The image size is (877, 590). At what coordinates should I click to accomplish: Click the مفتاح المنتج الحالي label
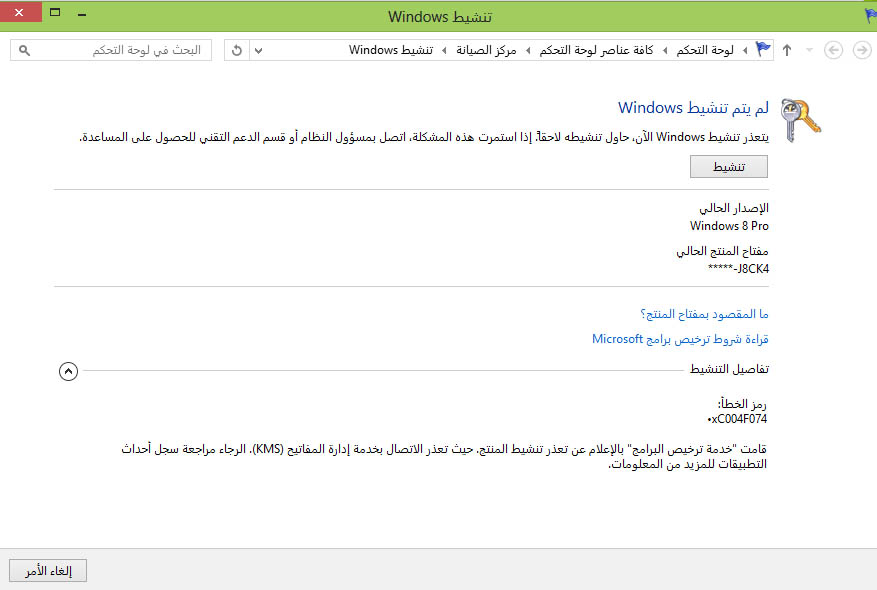click(x=722, y=251)
